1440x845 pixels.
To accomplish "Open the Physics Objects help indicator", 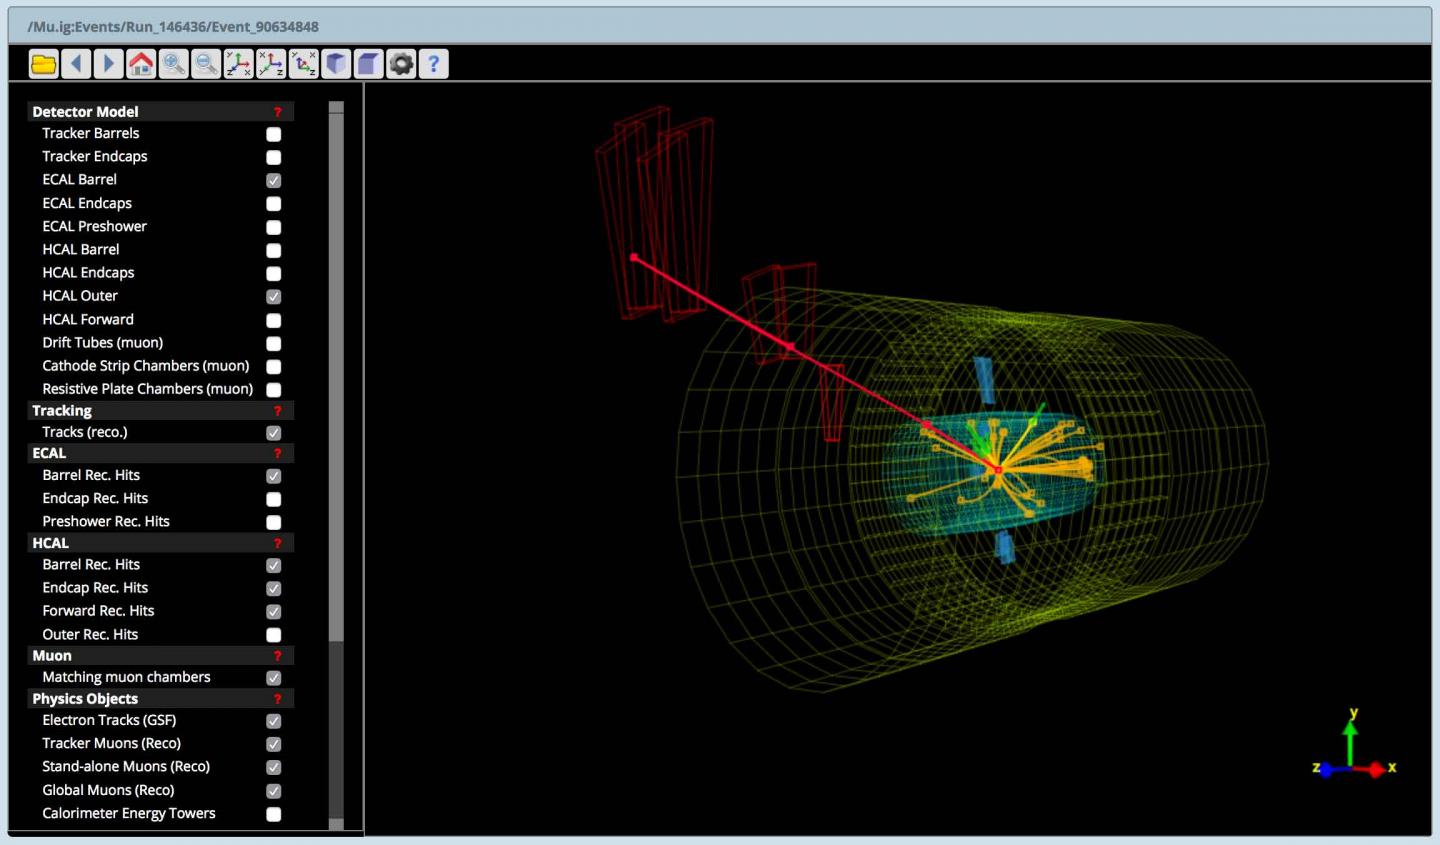I will click(277, 699).
